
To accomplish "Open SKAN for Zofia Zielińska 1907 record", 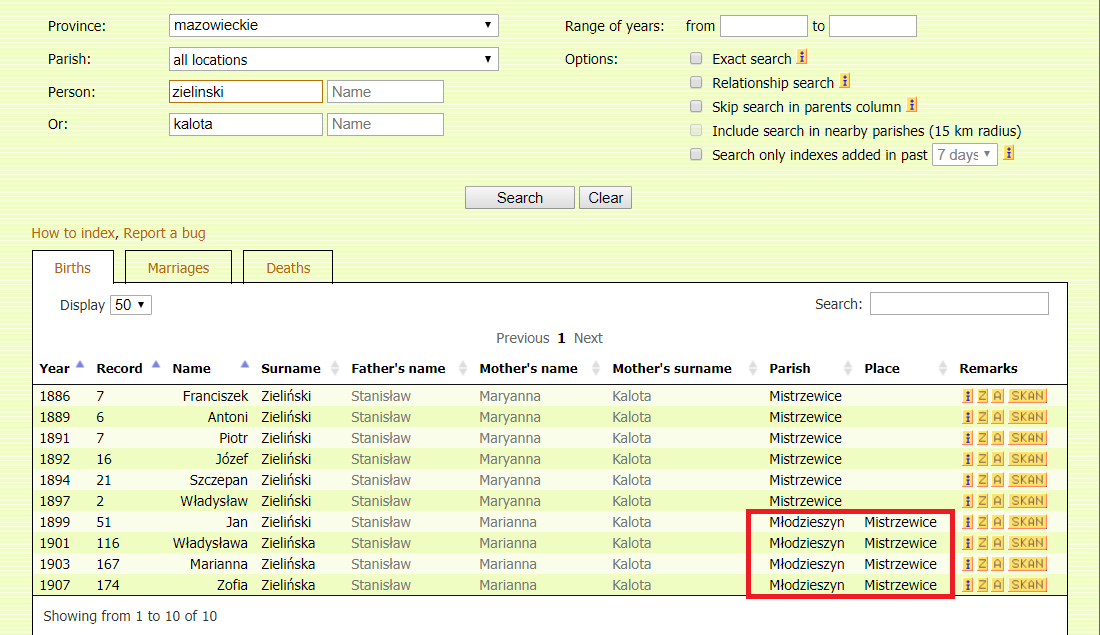I will [1027, 585].
